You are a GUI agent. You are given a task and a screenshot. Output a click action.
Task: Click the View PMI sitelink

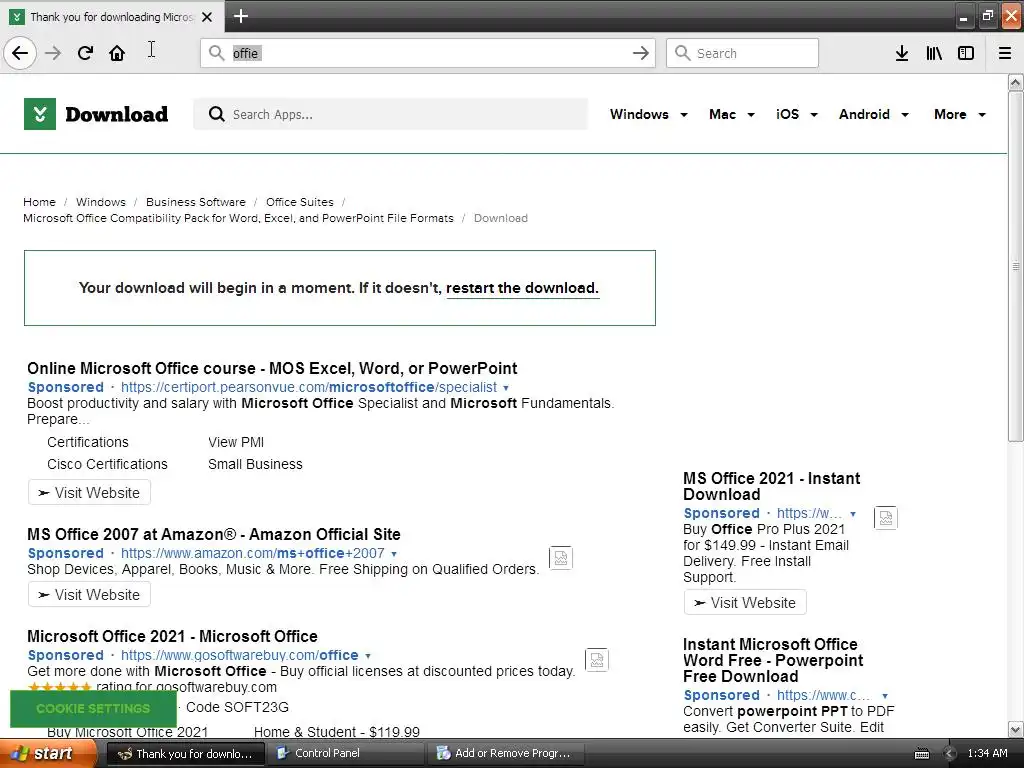236,442
